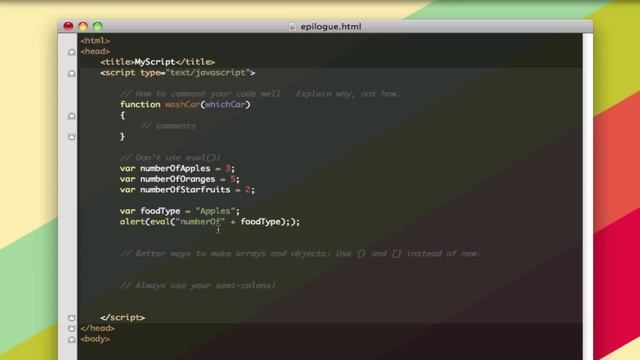Click the "Apples" string literal
The width and height of the screenshot is (640, 360).
(216, 211)
